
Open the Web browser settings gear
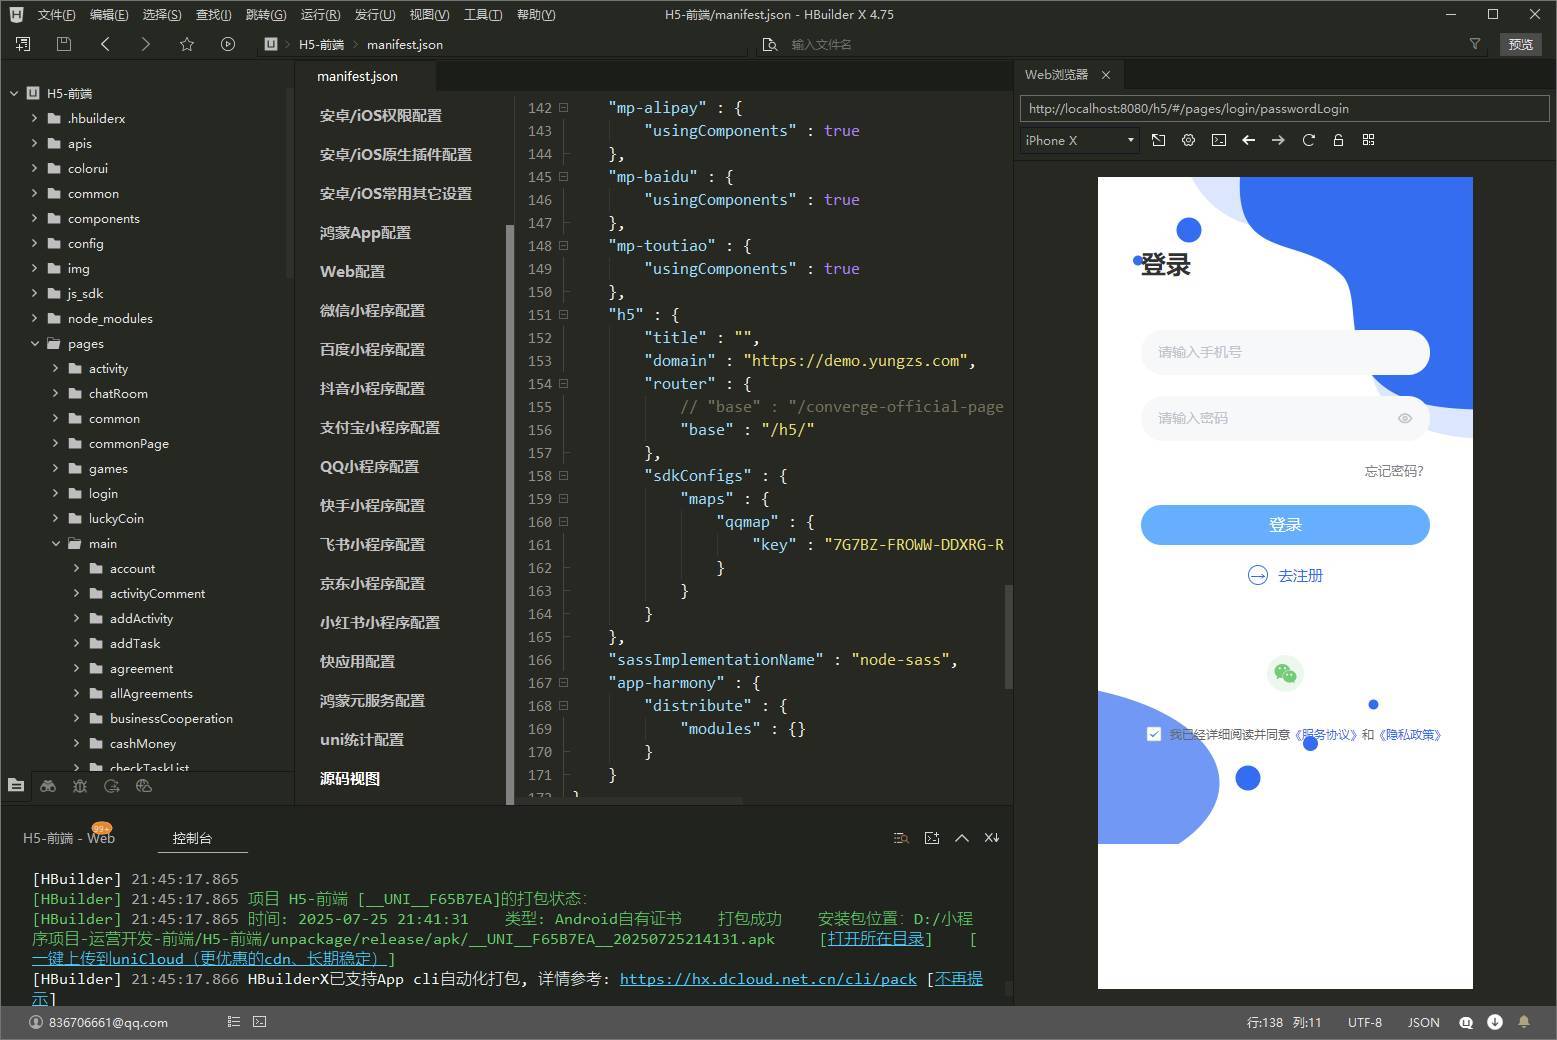click(x=1188, y=140)
